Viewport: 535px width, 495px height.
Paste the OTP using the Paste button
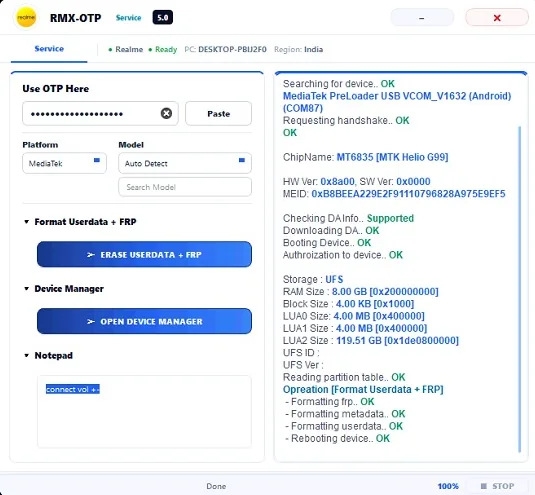click(x=218, y=114)
